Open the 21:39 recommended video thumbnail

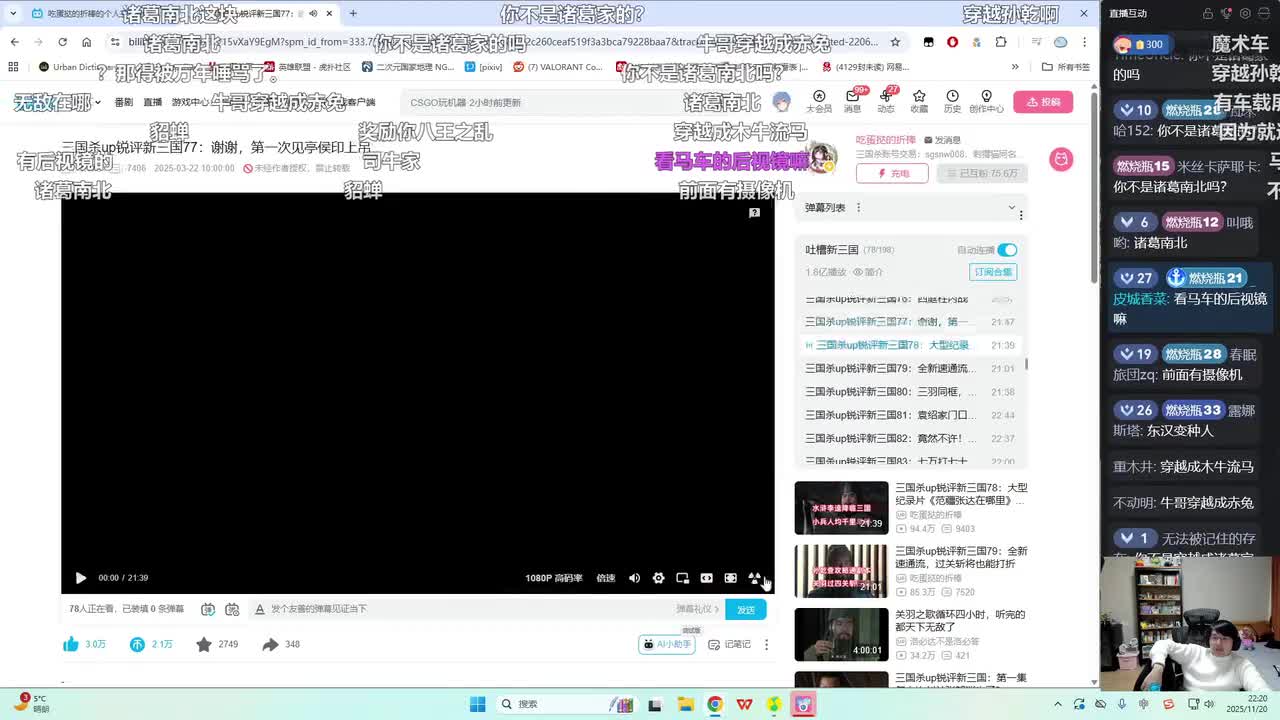click(841, 508)
